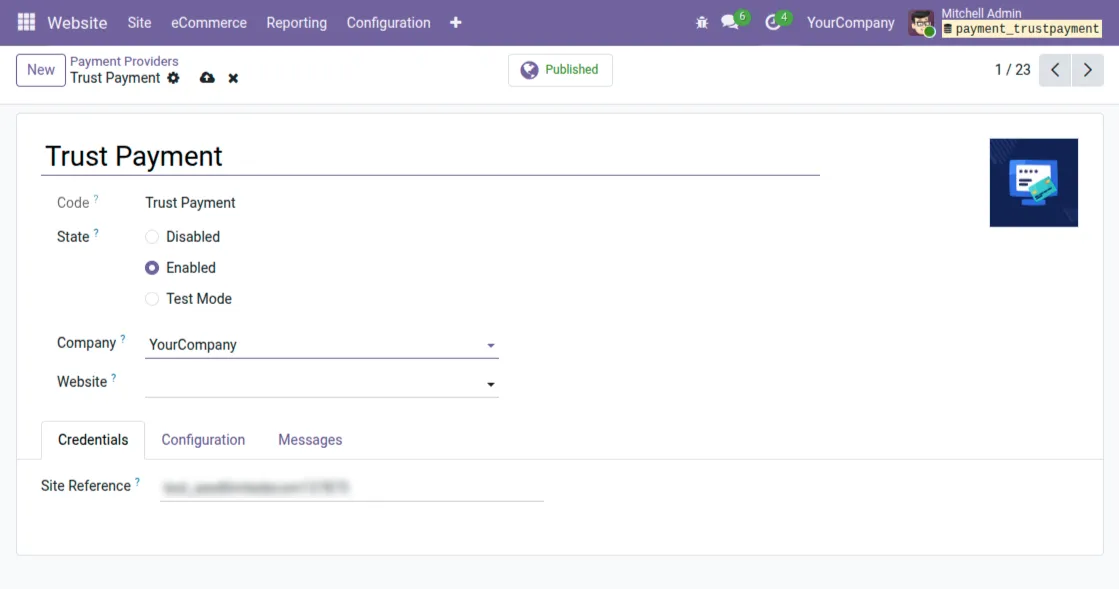Viewport: 1119px width, 589px height.
Task: Open the Reporting menu
Action: (296, 23)
